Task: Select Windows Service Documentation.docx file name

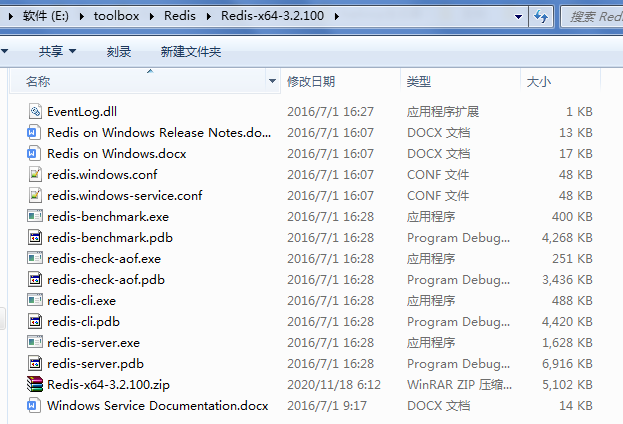Action: pyautogui.click(x=158, y=405)
